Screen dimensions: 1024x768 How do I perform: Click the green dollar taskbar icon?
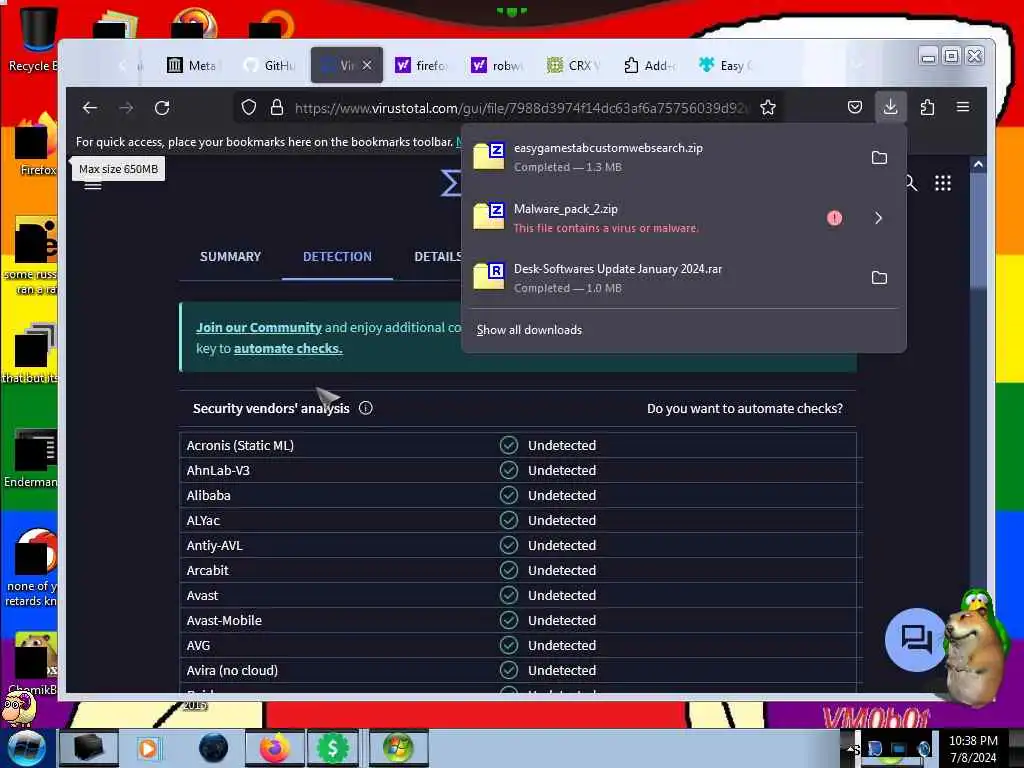point(332,748)
